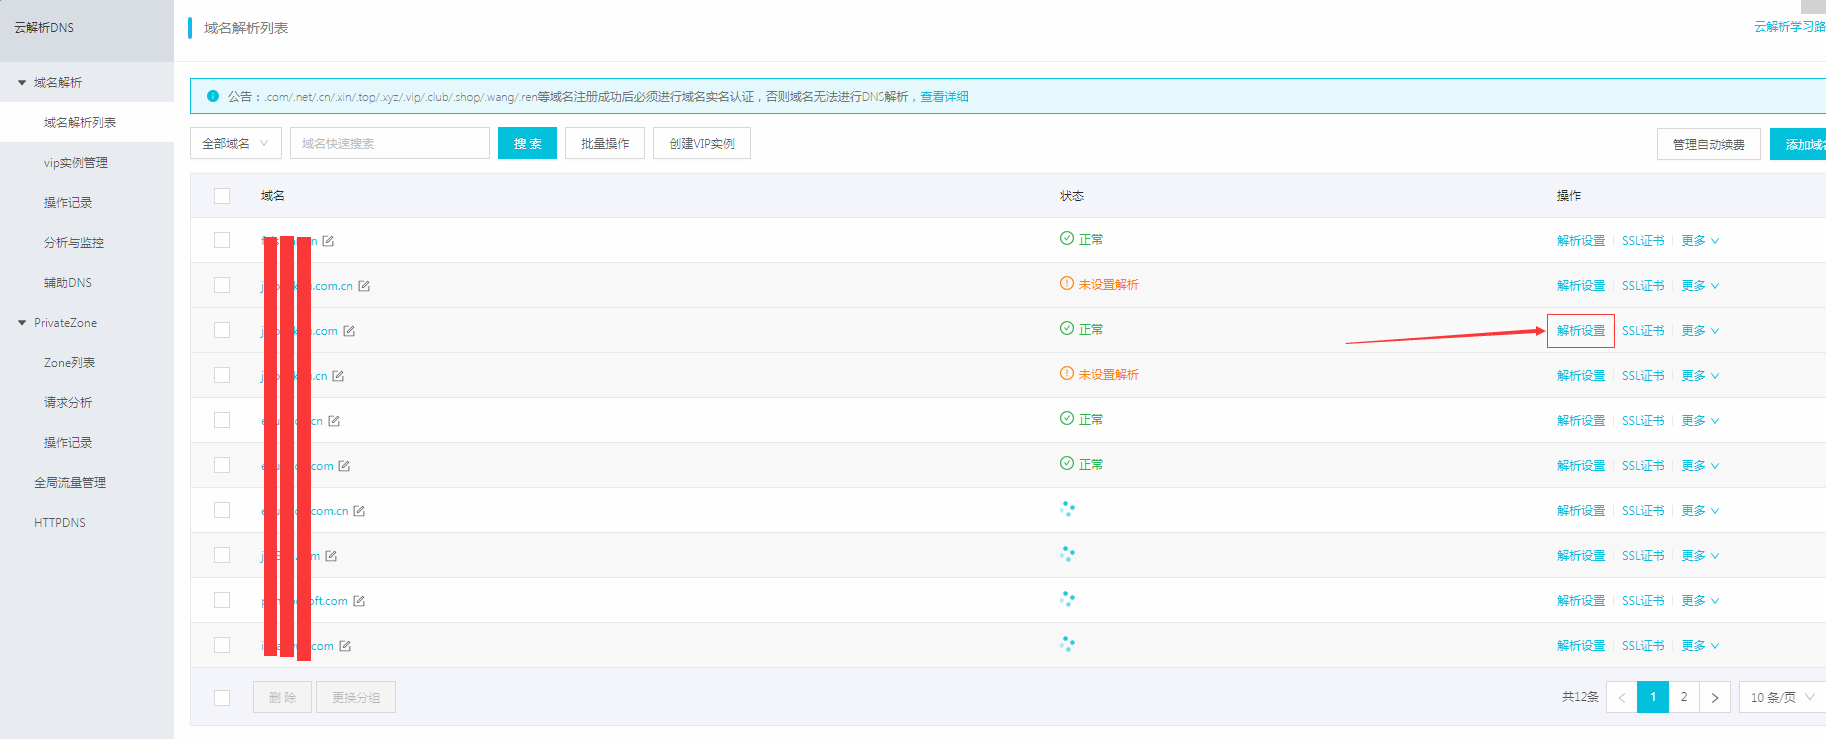
Task: Click orange warning icon in the second row status
Action: 1067,283
